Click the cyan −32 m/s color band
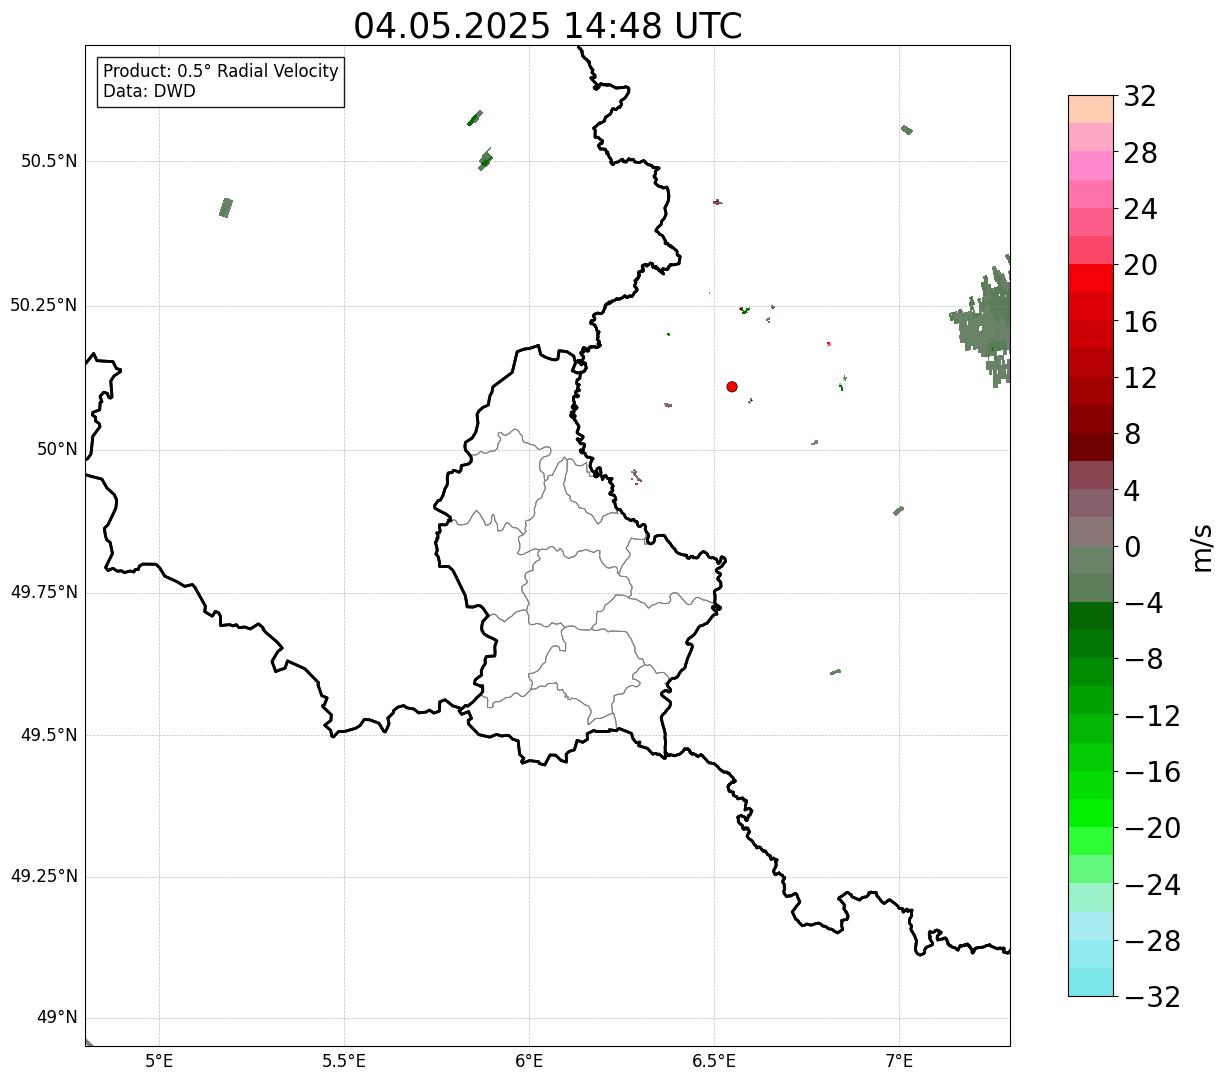 1091,982
